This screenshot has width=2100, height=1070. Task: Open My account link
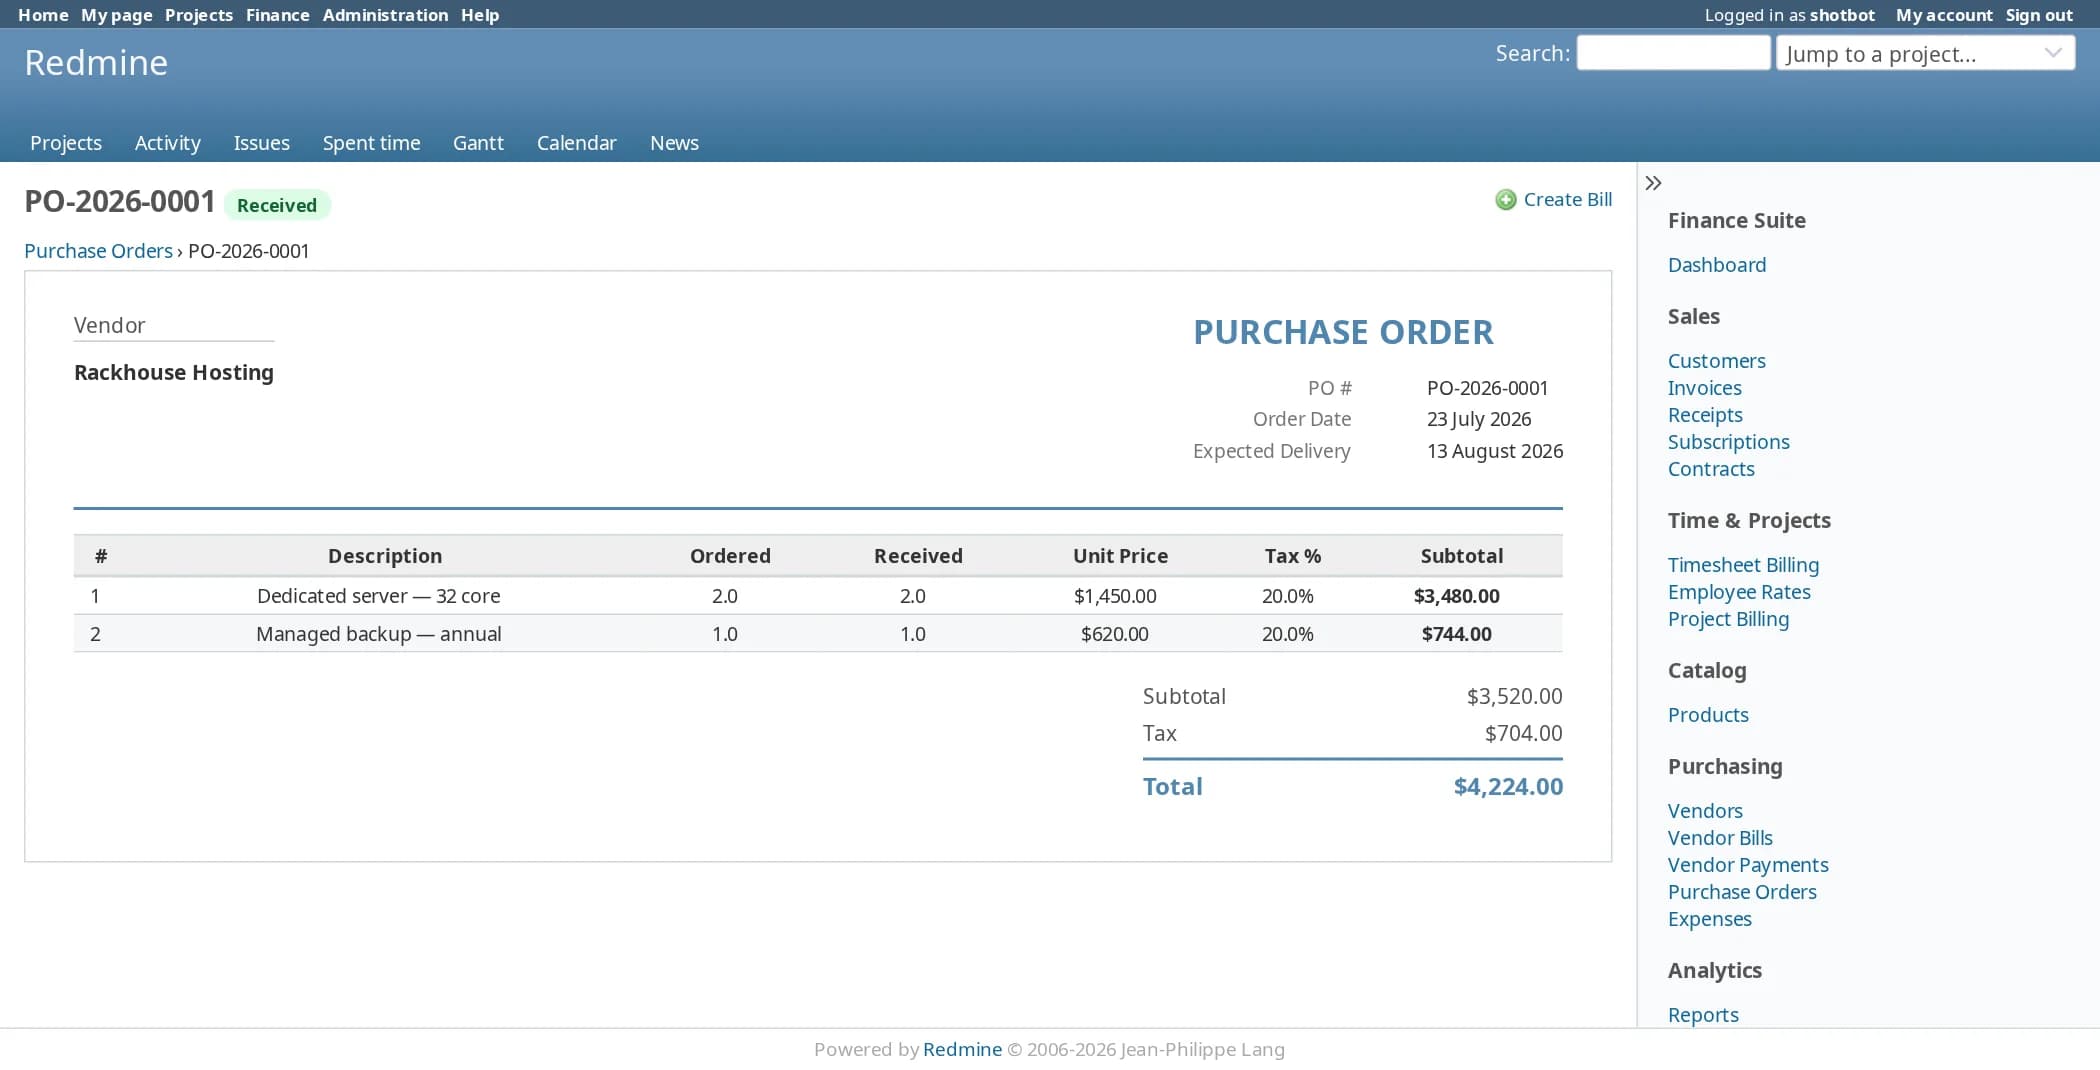tap(1944, 15)
